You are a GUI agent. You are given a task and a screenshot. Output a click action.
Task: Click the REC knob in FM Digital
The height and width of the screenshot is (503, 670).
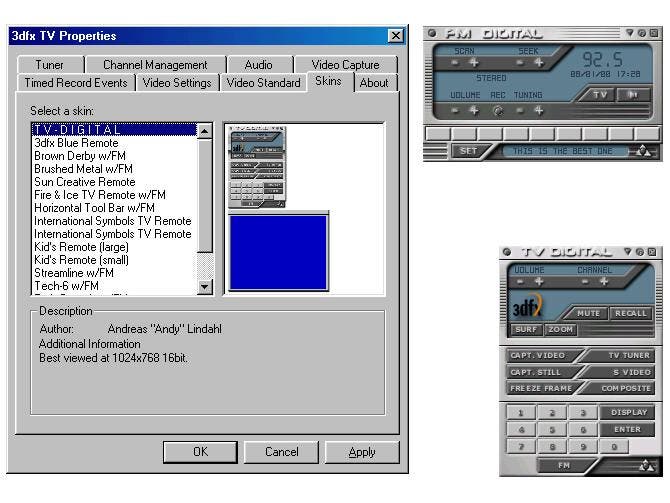497,111
